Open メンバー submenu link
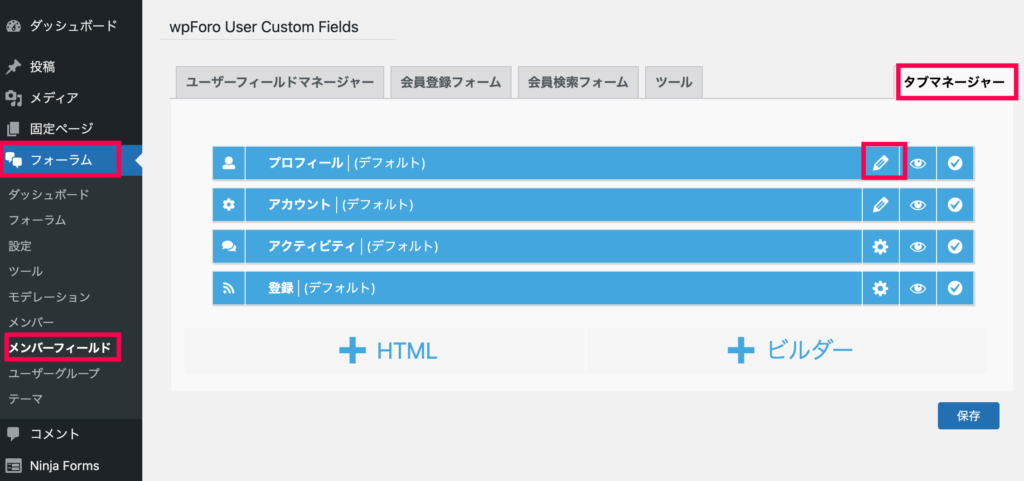The height and width of the screenshot is (481, 1024). pyautogui.click(x=31, y=322)
